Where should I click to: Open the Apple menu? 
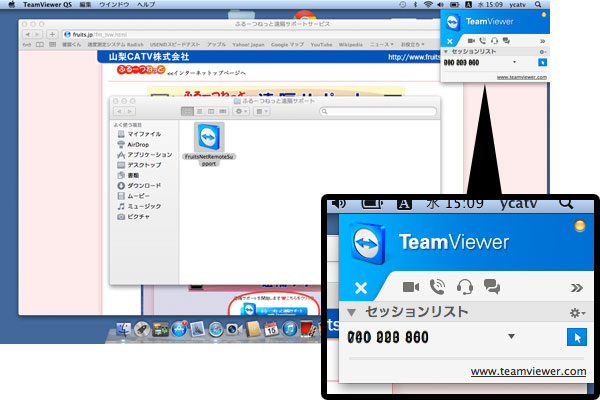pyautogui.click(x=11, y=5)
